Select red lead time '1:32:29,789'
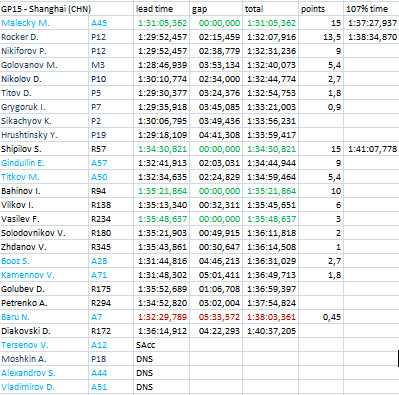Screen dimensions: 399x395 pos(162,317)
